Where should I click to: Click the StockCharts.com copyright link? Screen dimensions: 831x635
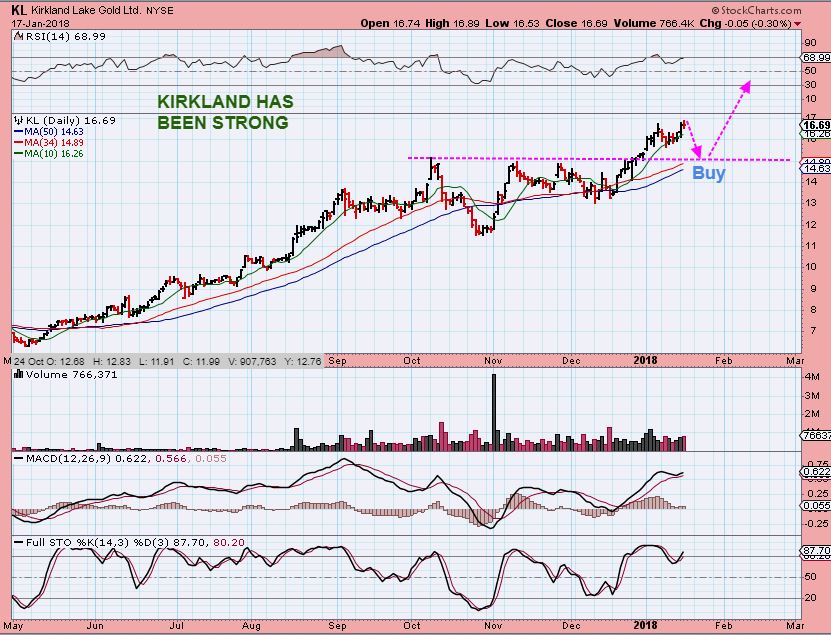(757, 10)
